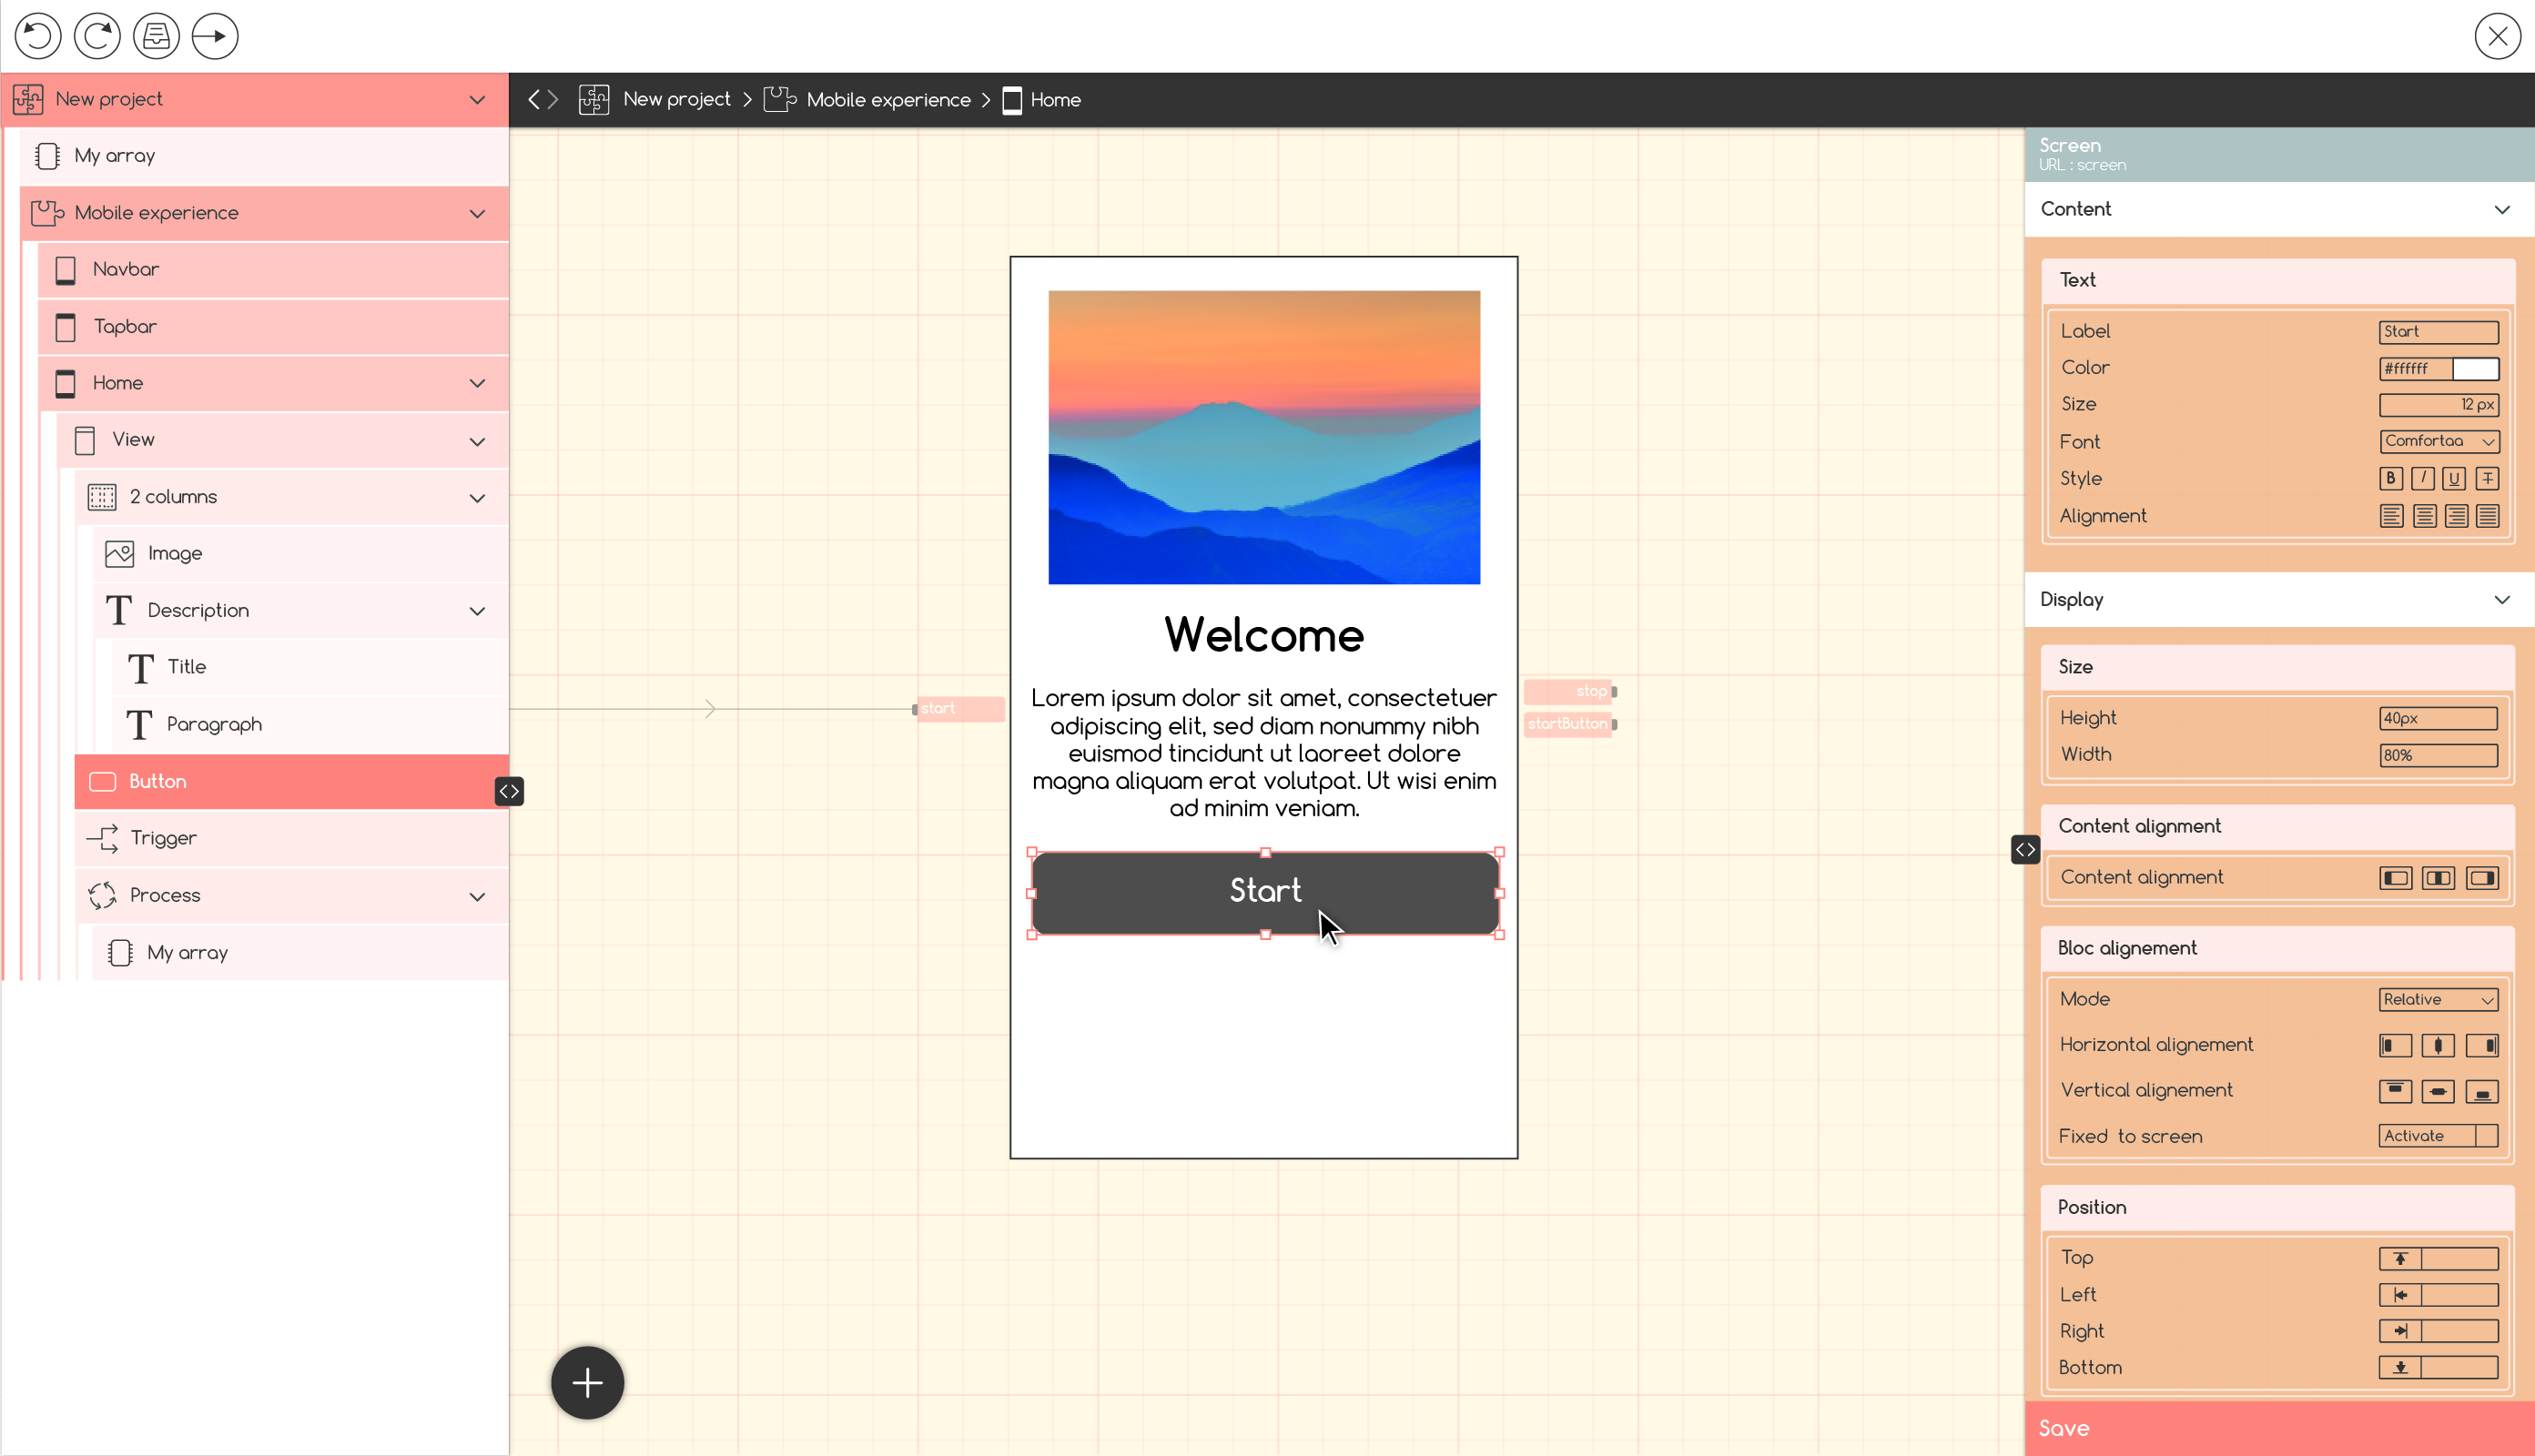This screenshot has height=1456, width=2535.
Task: Open the Mode dropdown set to Relative
Action: (2438, 999)
